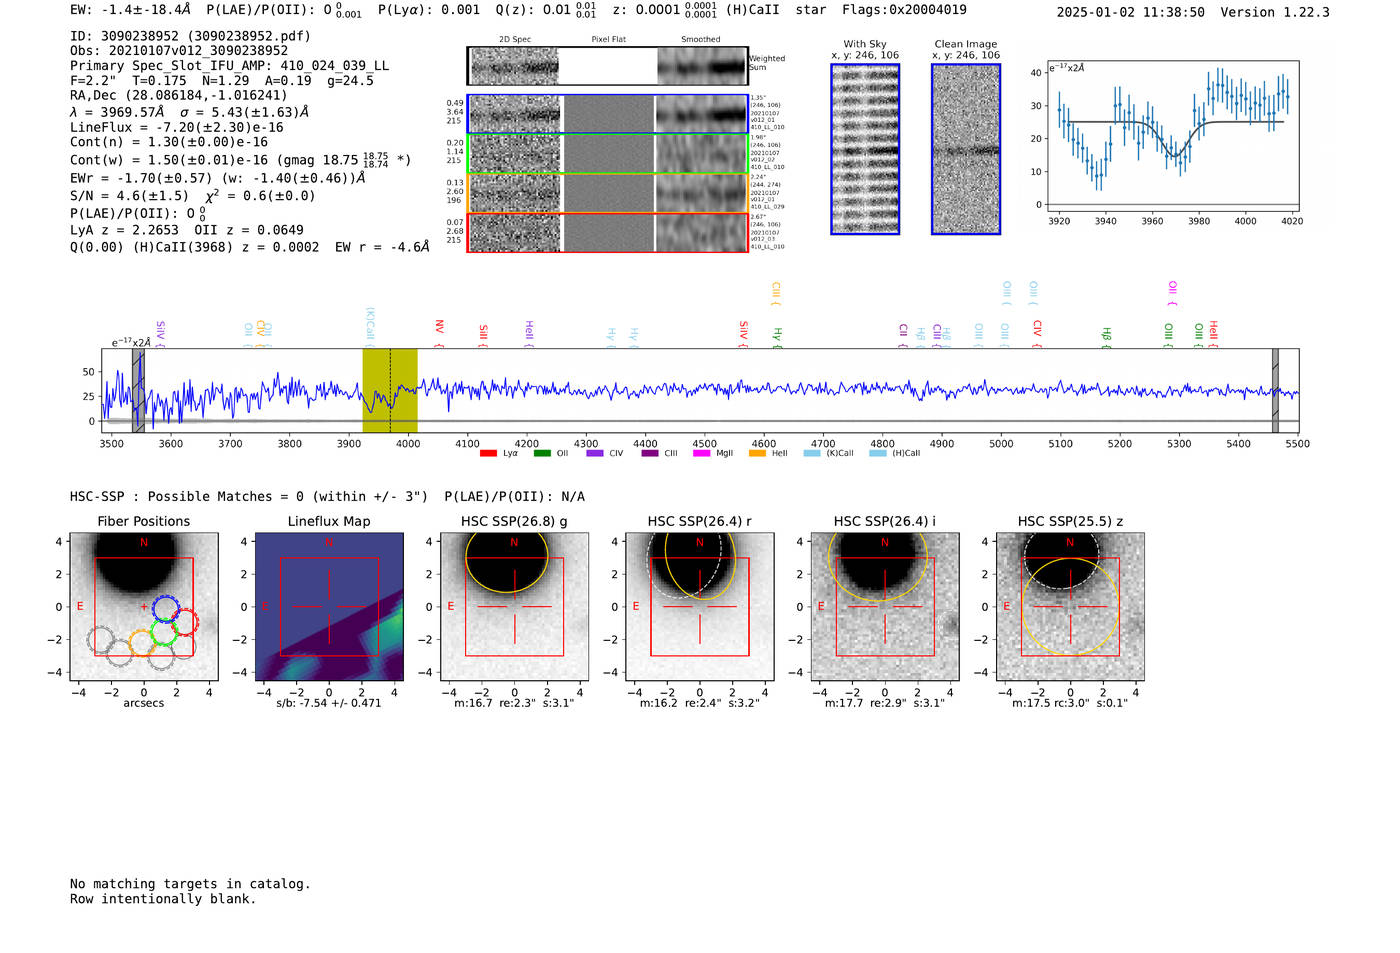Viewport: 1400px width, 953px height.
Task: Select the red-bordered 2D Spec fiber row
Action: pyautogui.click(x=607, y=232)
